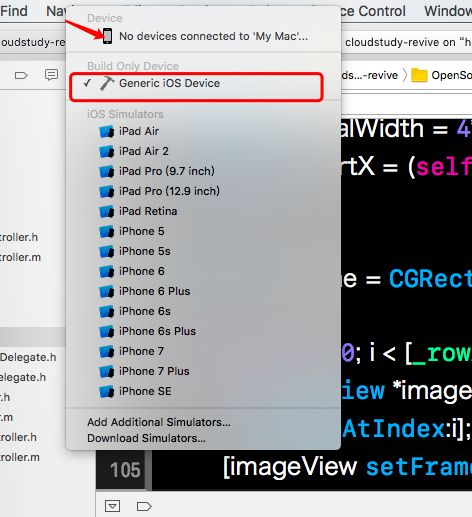
Task: Open the Find menu in menu bar
Action: [14, 11]
